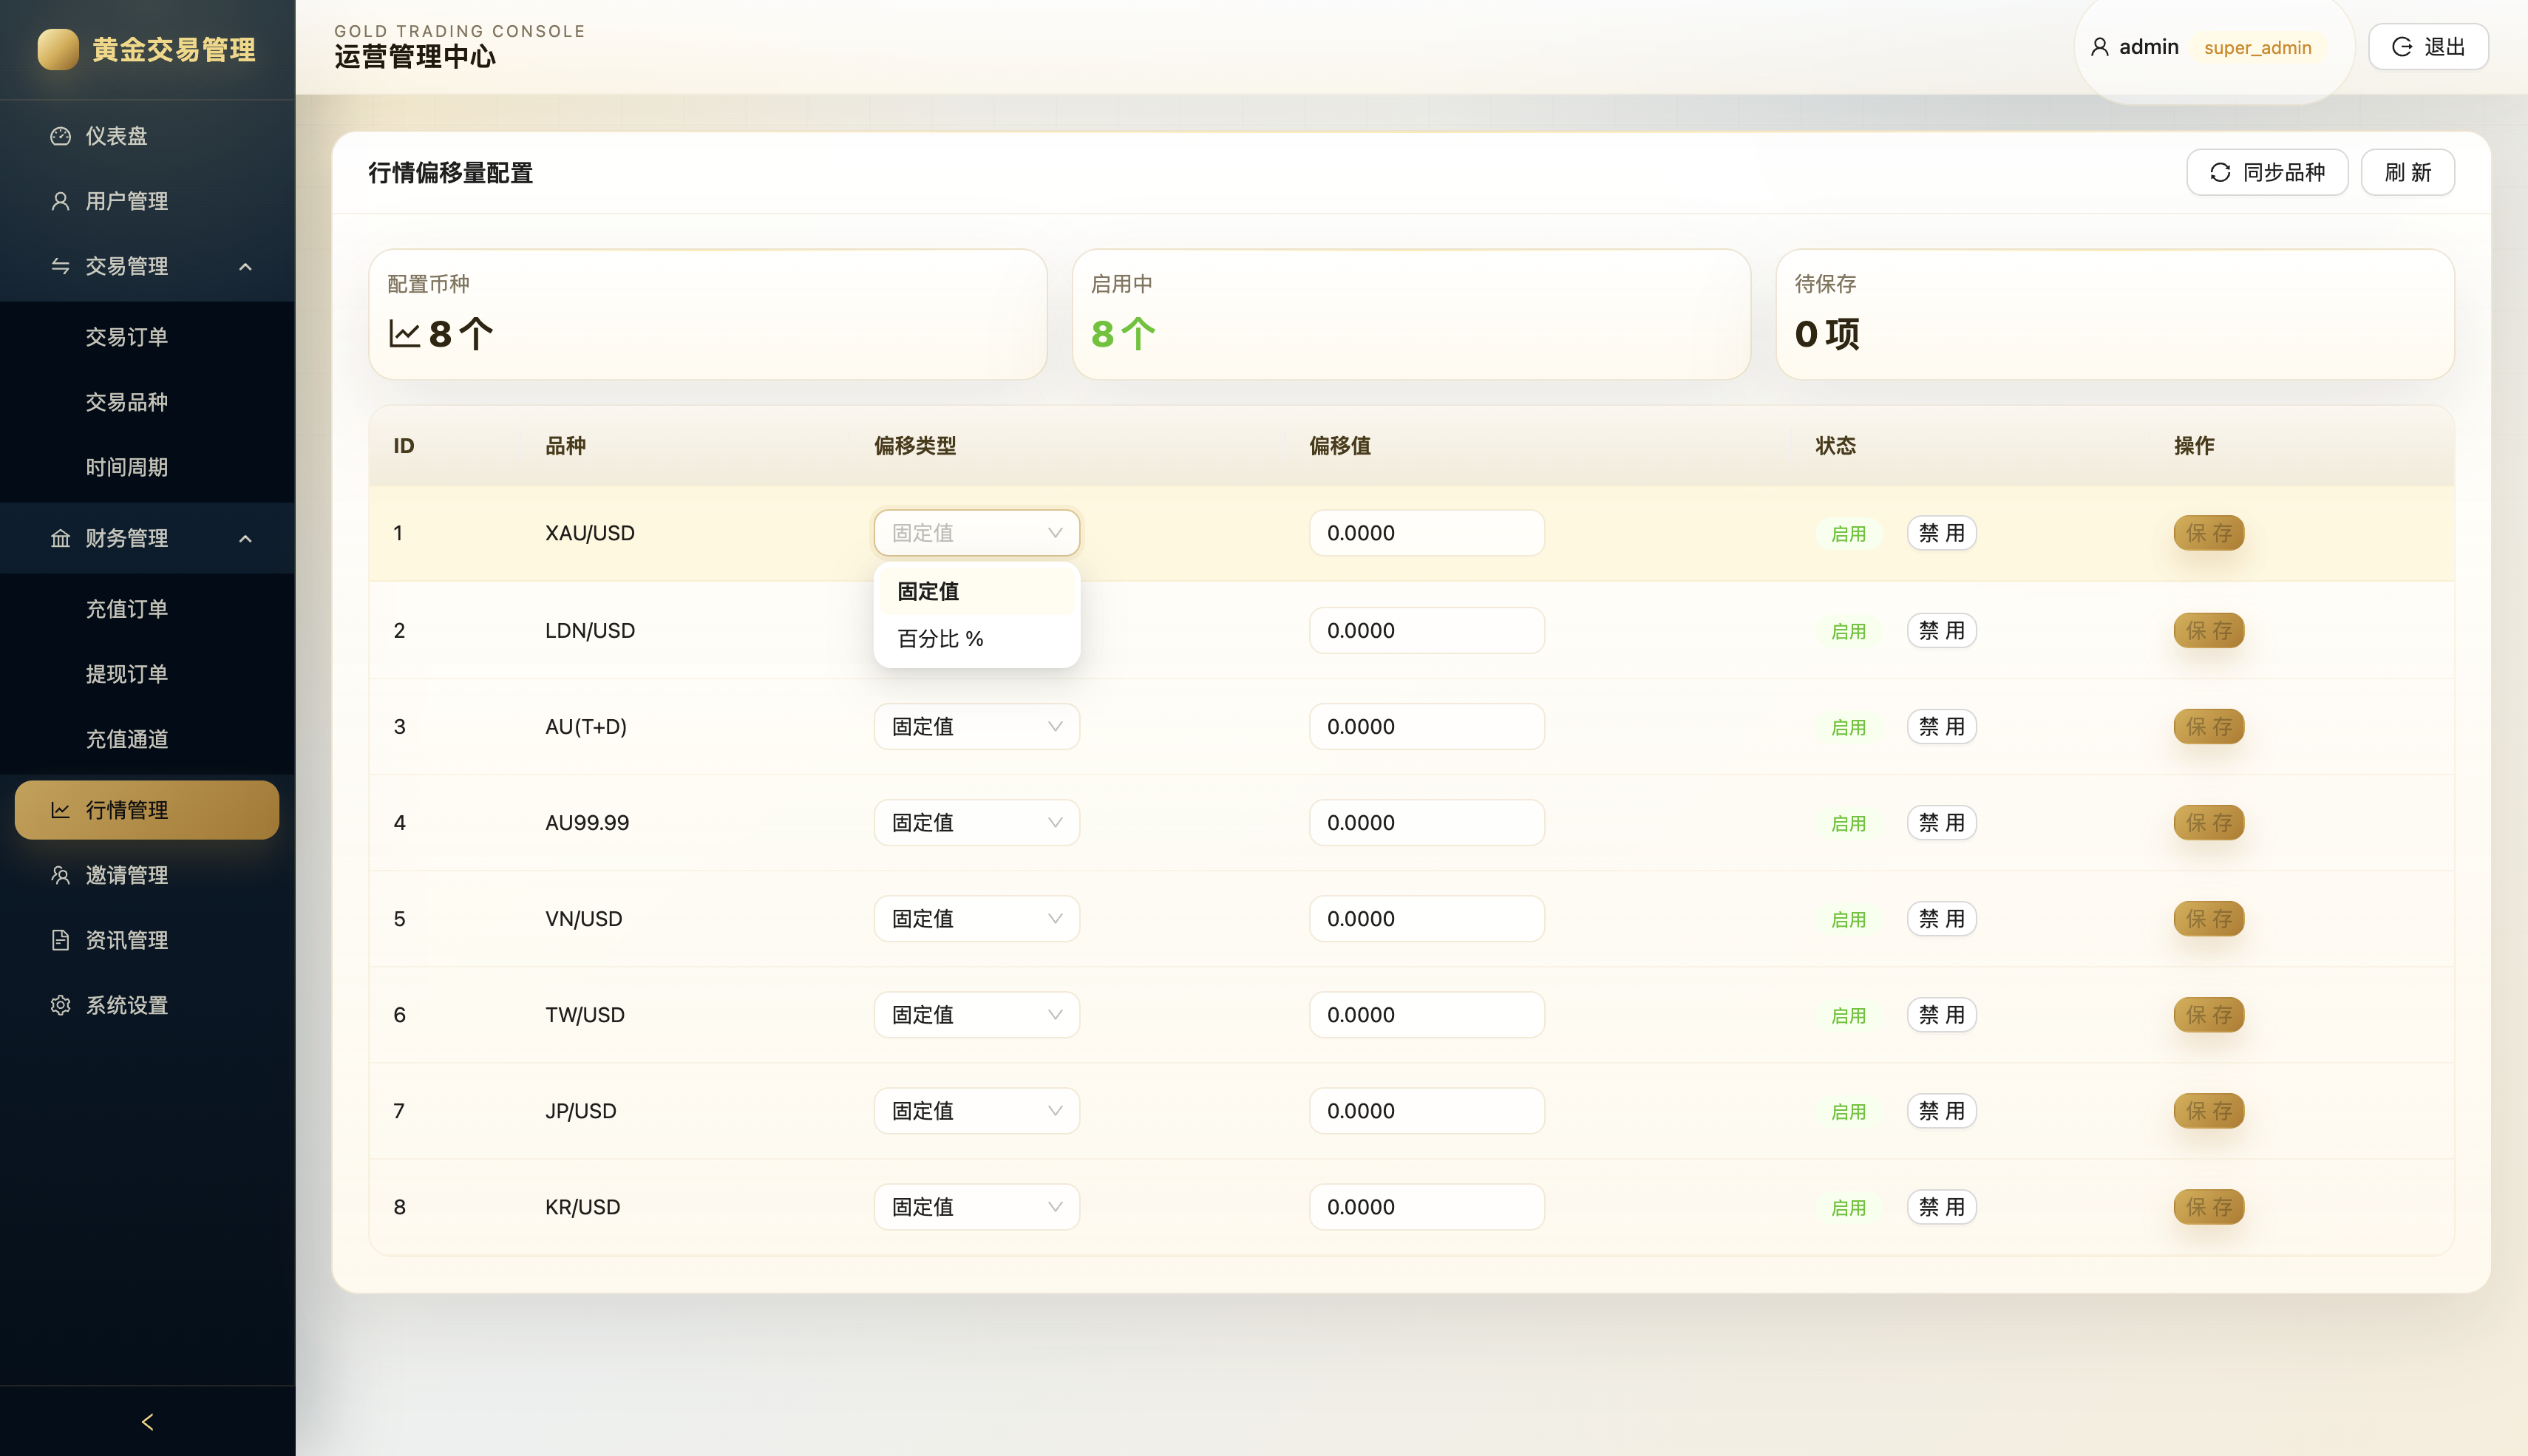Viewport: 2528px width, 1456px height.
Task: Click the invitation management person icon
Action: pyautogui.click(x=60, y=875)
